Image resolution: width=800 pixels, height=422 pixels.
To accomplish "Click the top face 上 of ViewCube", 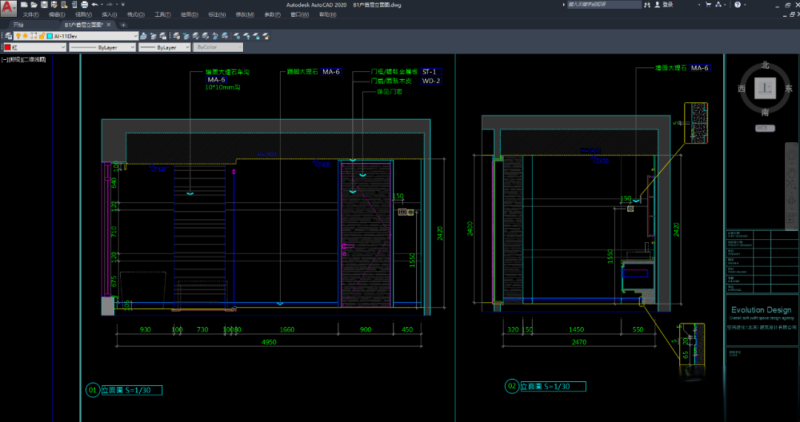I will (766, 89).
